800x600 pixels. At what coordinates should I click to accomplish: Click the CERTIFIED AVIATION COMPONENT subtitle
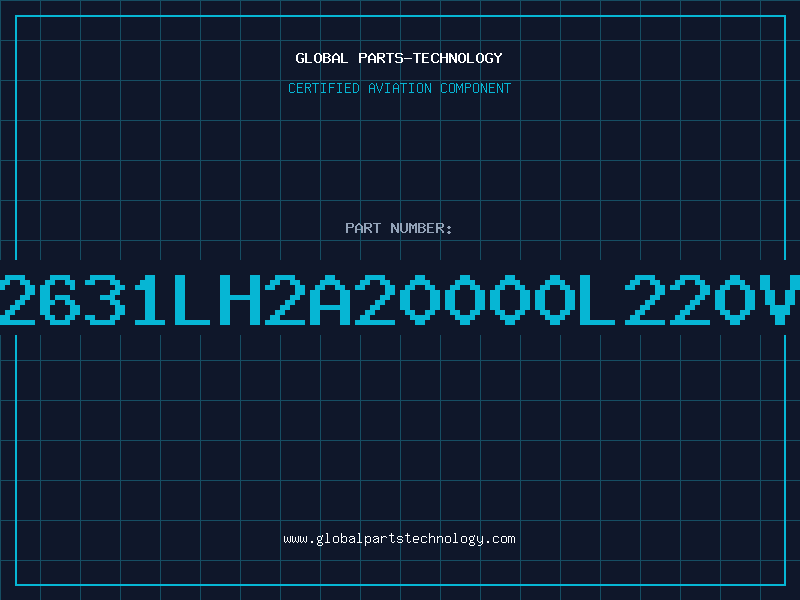tap(399, 88)
